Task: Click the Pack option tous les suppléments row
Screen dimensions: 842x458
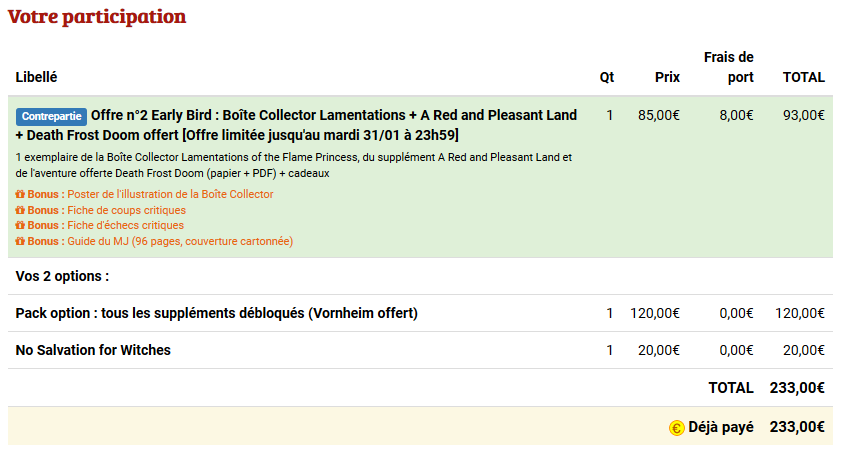Action: tap(217, 313)
